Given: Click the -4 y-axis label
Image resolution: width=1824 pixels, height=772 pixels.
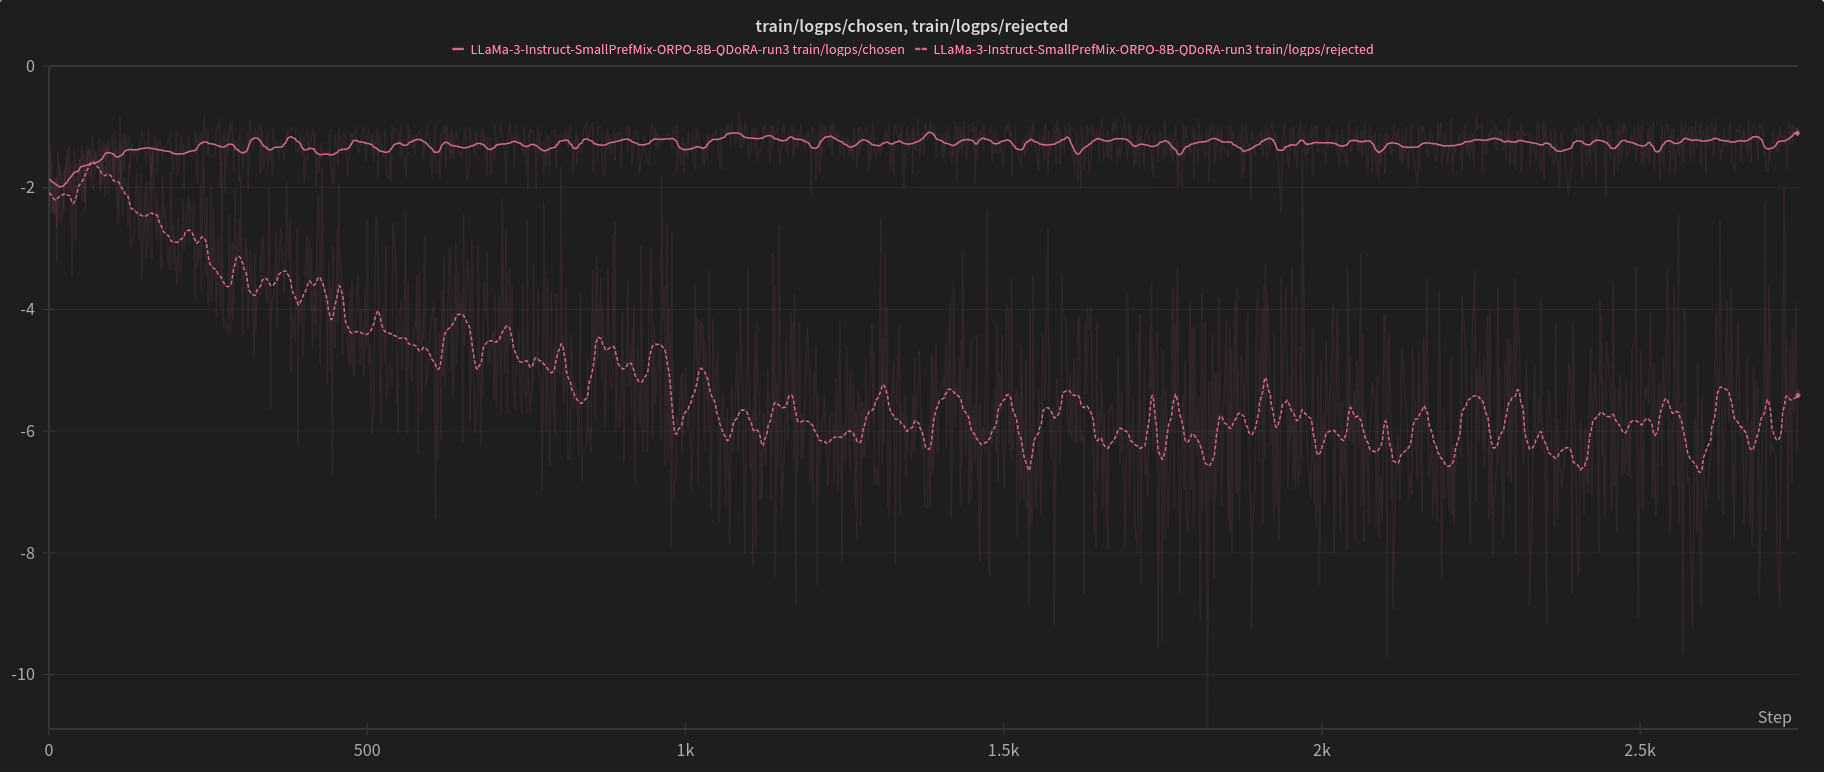Looking at the screenshot, I should click(27, 309).
